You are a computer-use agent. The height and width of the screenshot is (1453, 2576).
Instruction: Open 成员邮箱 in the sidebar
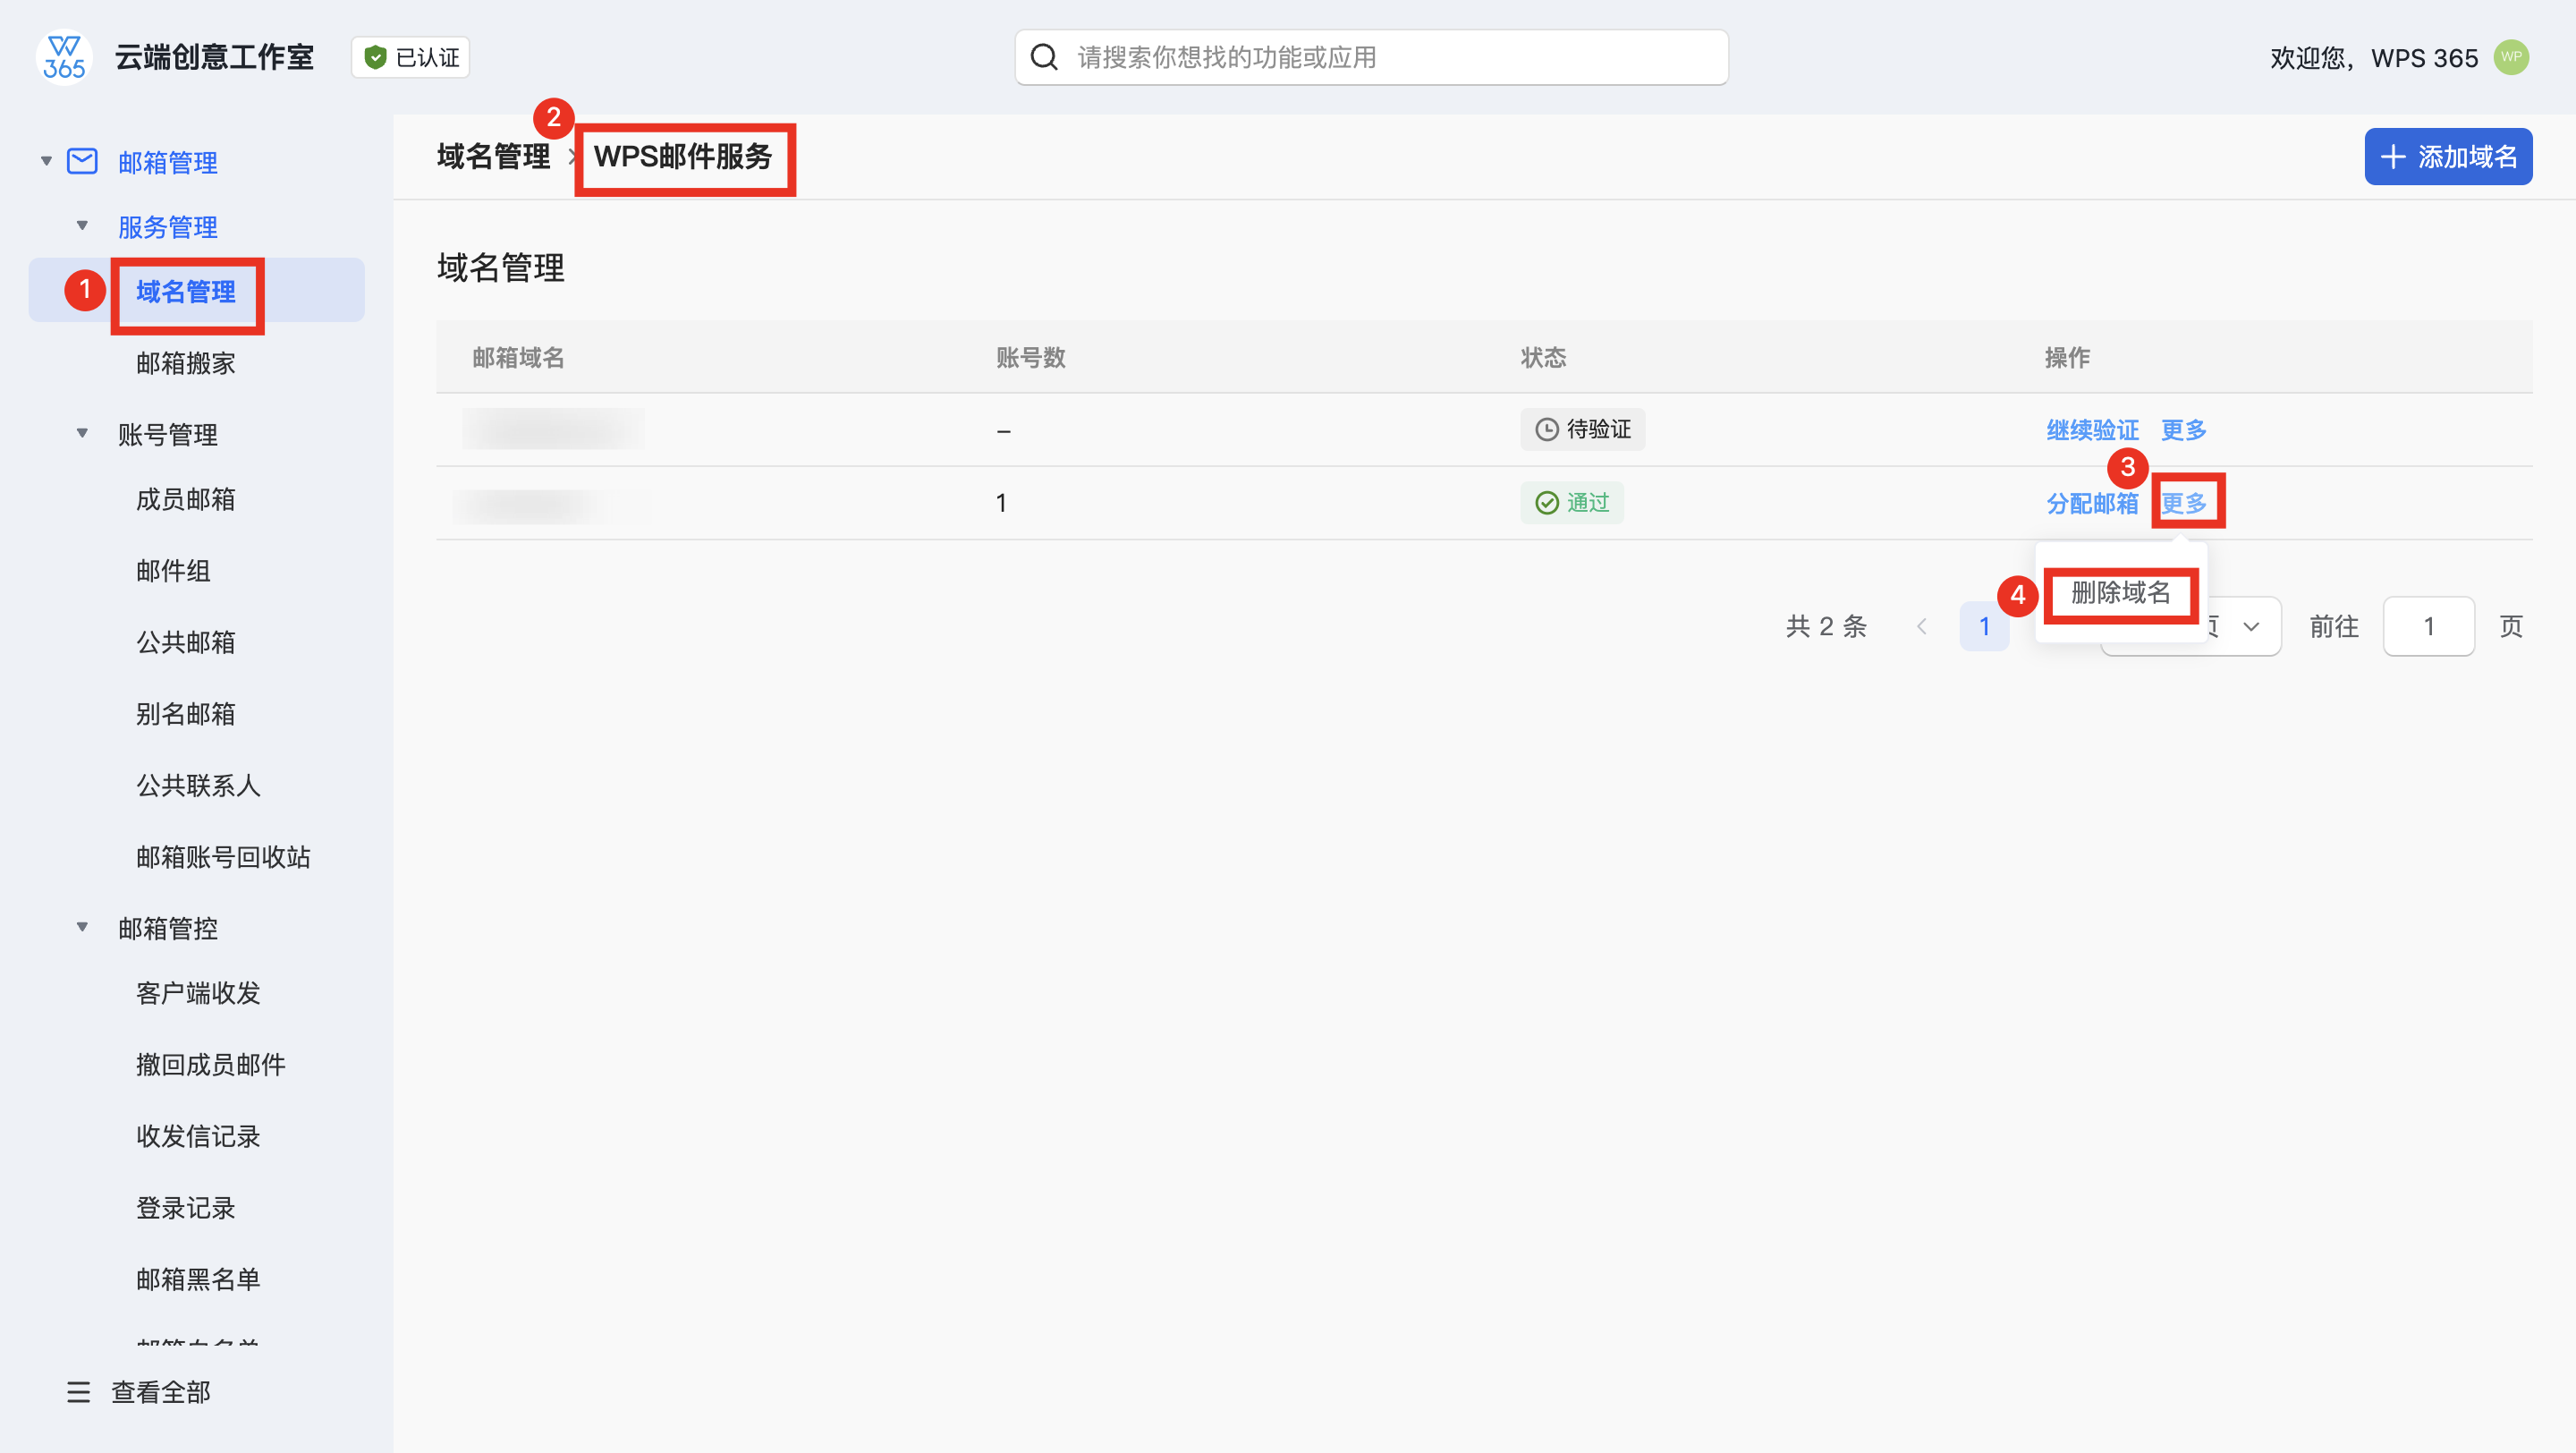(x=186, y=499)
